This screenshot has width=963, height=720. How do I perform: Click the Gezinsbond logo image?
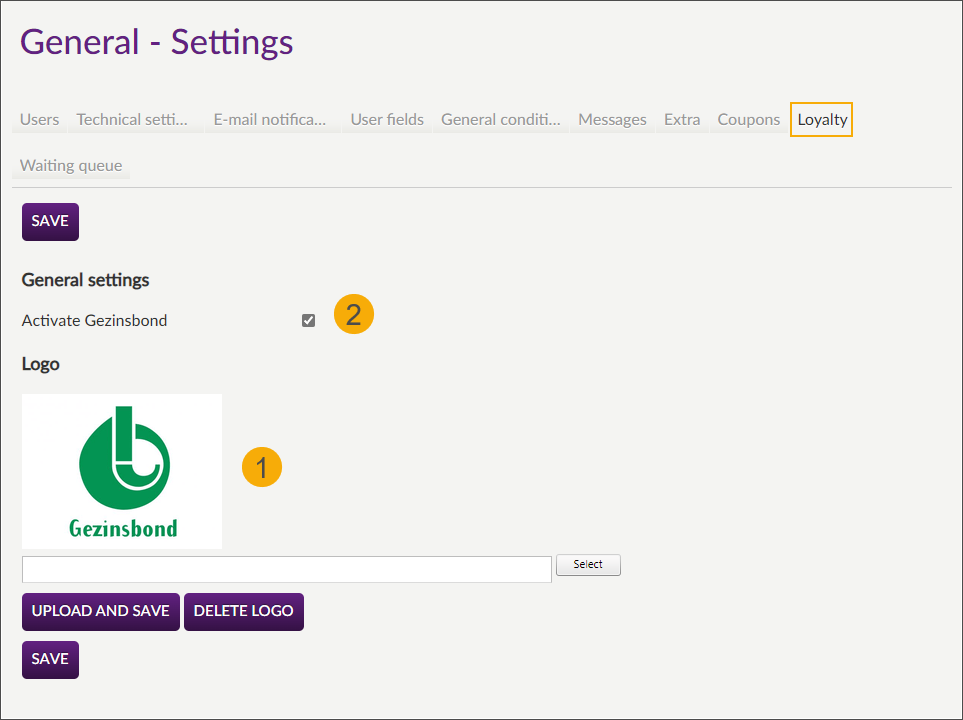pyautogui.click(x=122, y=471)
